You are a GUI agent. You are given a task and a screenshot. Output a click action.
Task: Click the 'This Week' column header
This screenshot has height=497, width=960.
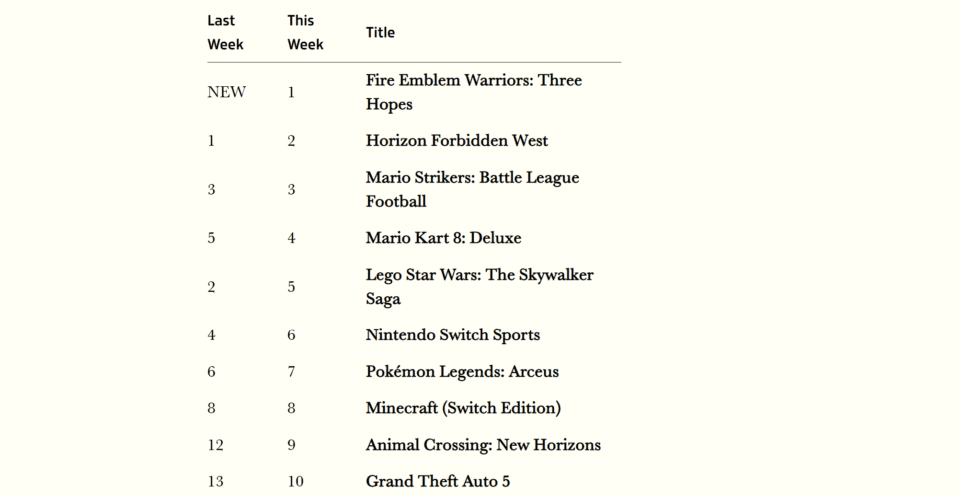306,32
